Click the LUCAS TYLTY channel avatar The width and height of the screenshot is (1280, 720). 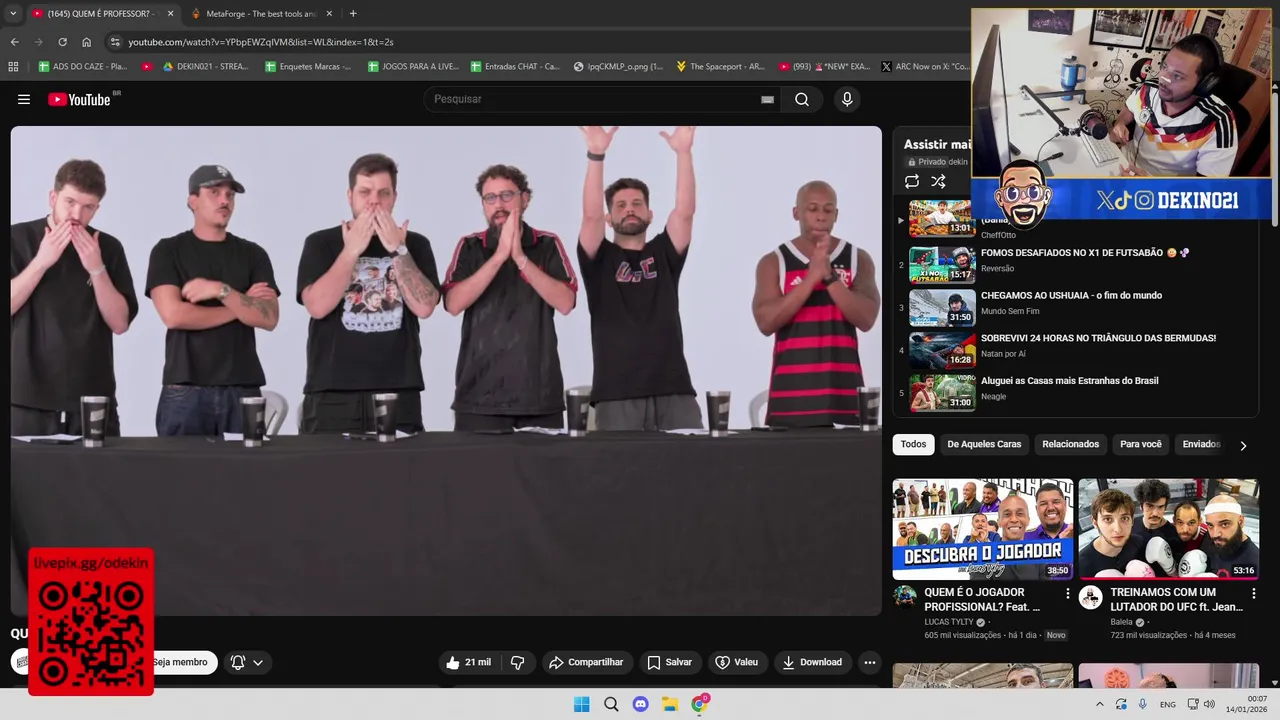[905, 597]
